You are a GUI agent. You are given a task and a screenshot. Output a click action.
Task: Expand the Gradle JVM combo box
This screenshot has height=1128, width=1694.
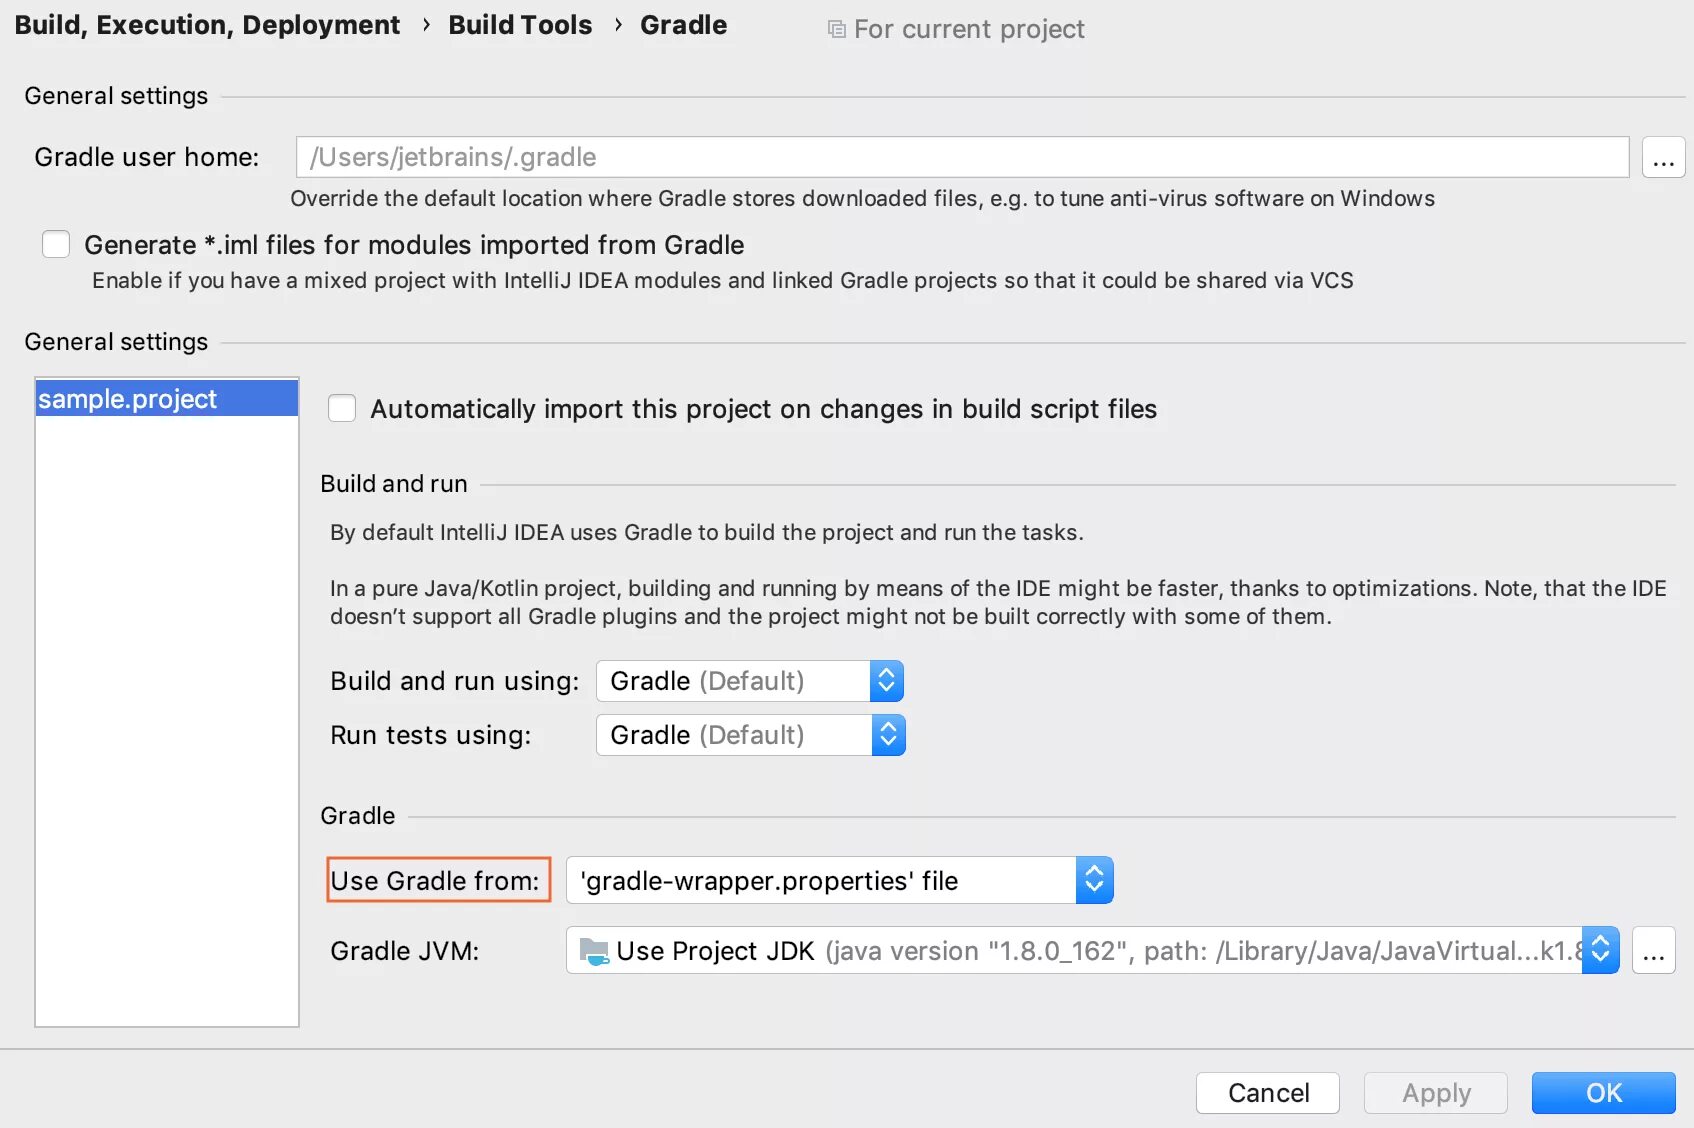pyautogui.click(x=1092, y=950)
